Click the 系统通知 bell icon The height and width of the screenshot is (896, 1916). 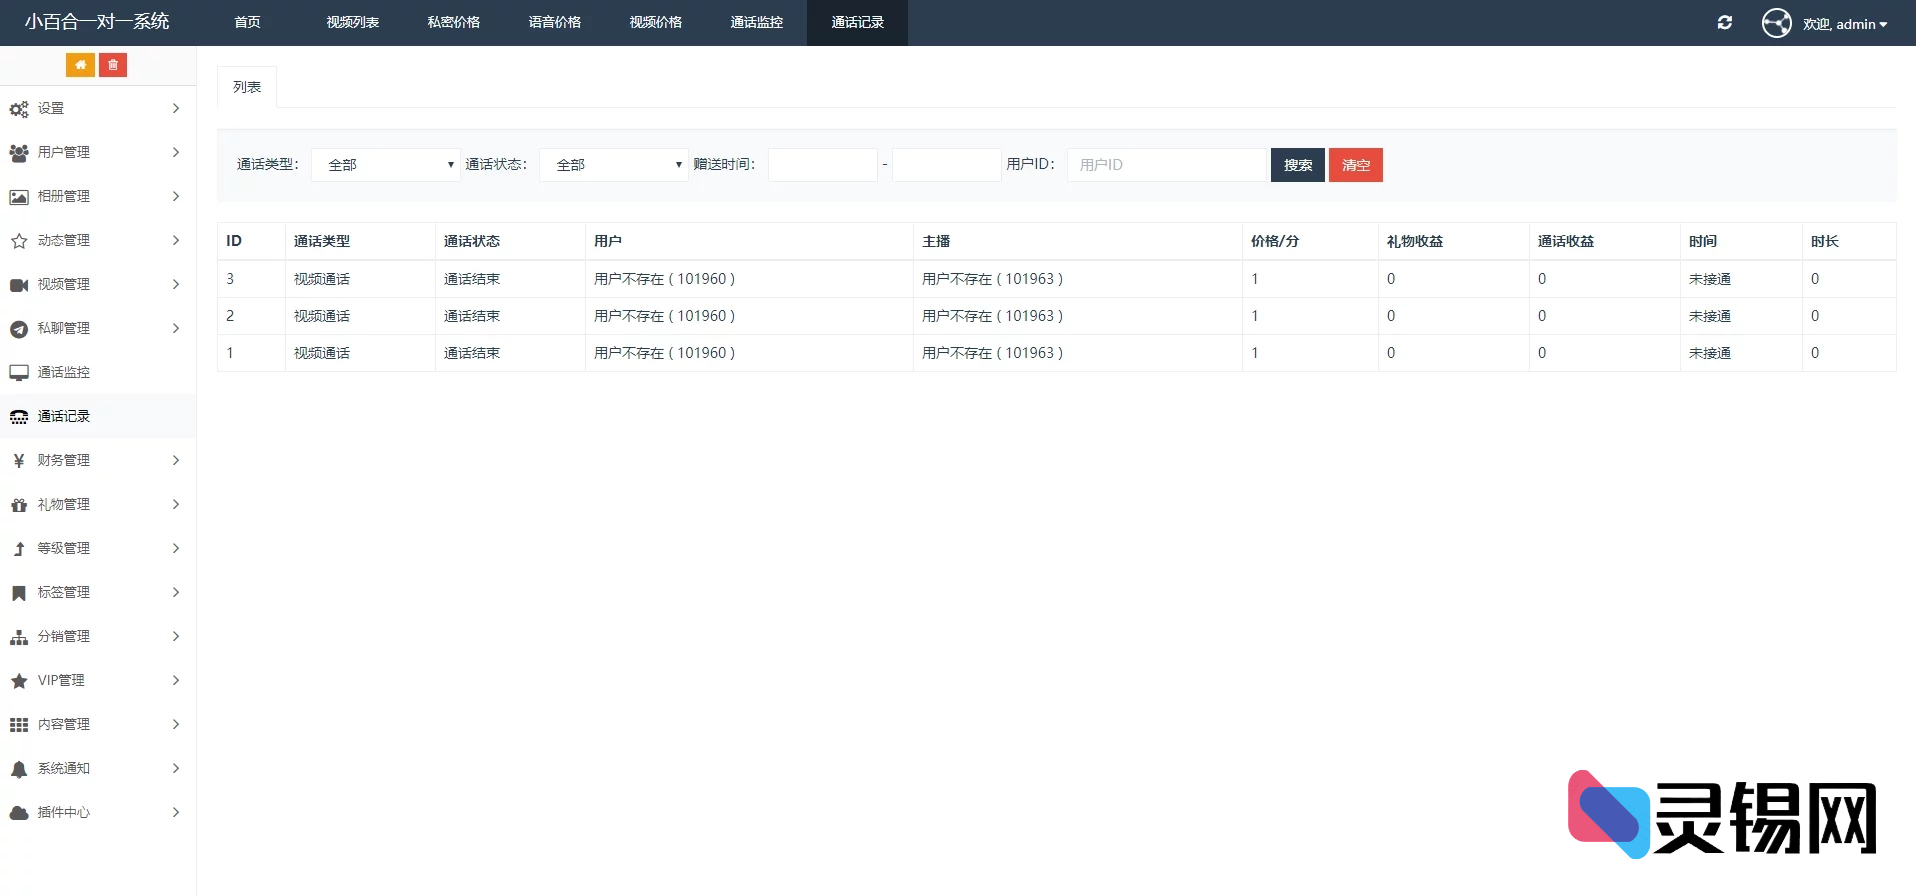(x=19, y=769)
